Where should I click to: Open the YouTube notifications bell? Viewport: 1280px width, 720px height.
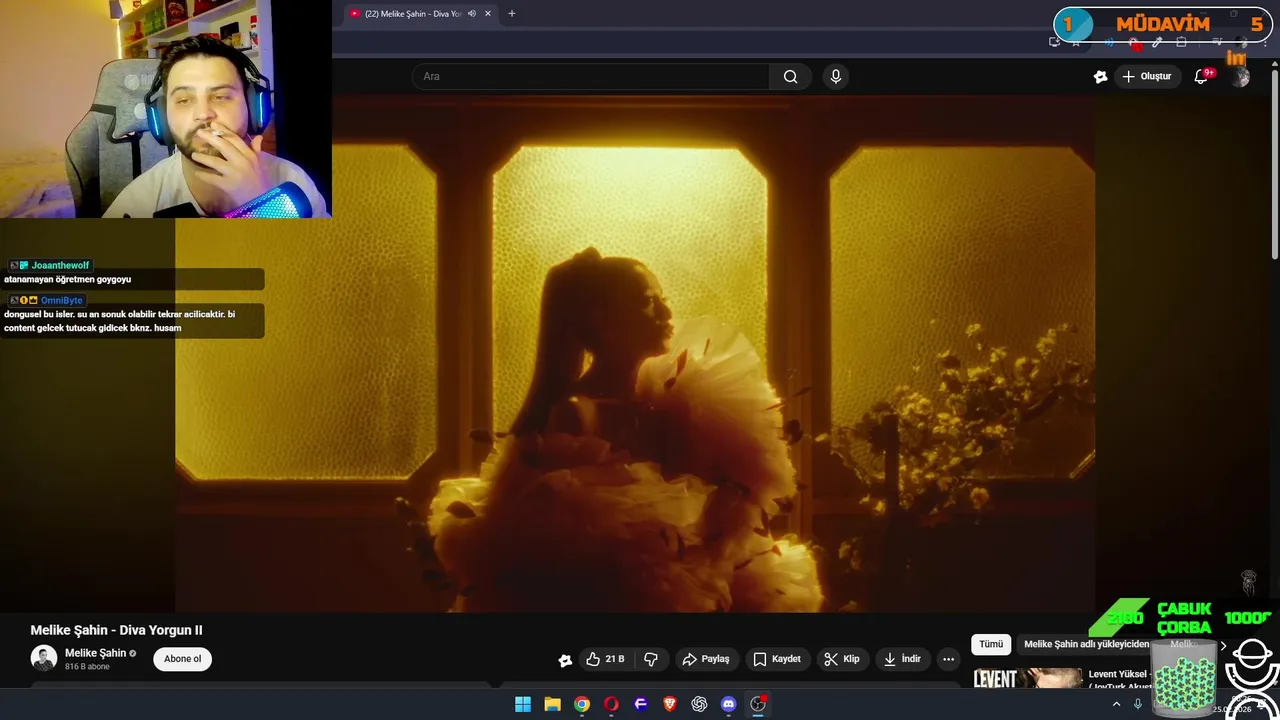1202,76
